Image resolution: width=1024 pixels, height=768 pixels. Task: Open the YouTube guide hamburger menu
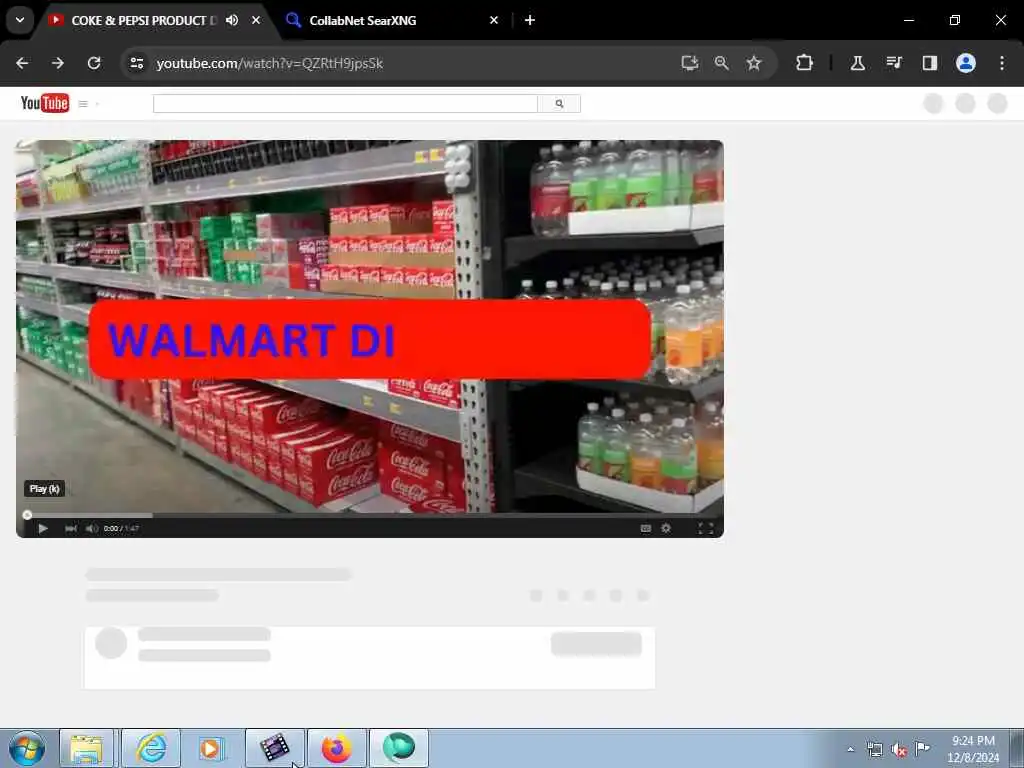pos(83,104)
